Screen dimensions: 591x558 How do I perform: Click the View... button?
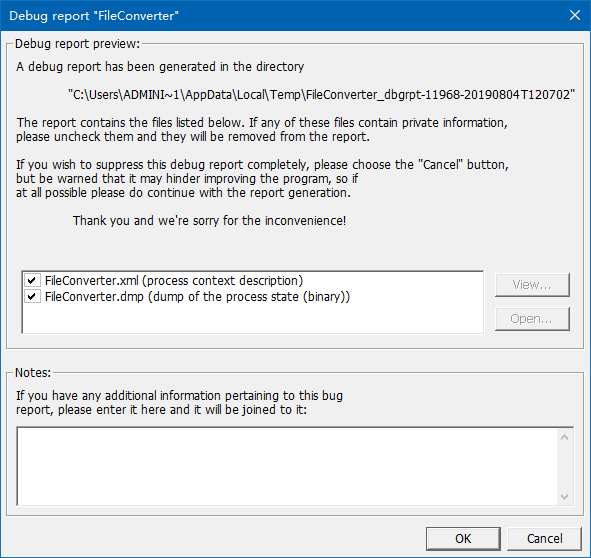(532, 285)
